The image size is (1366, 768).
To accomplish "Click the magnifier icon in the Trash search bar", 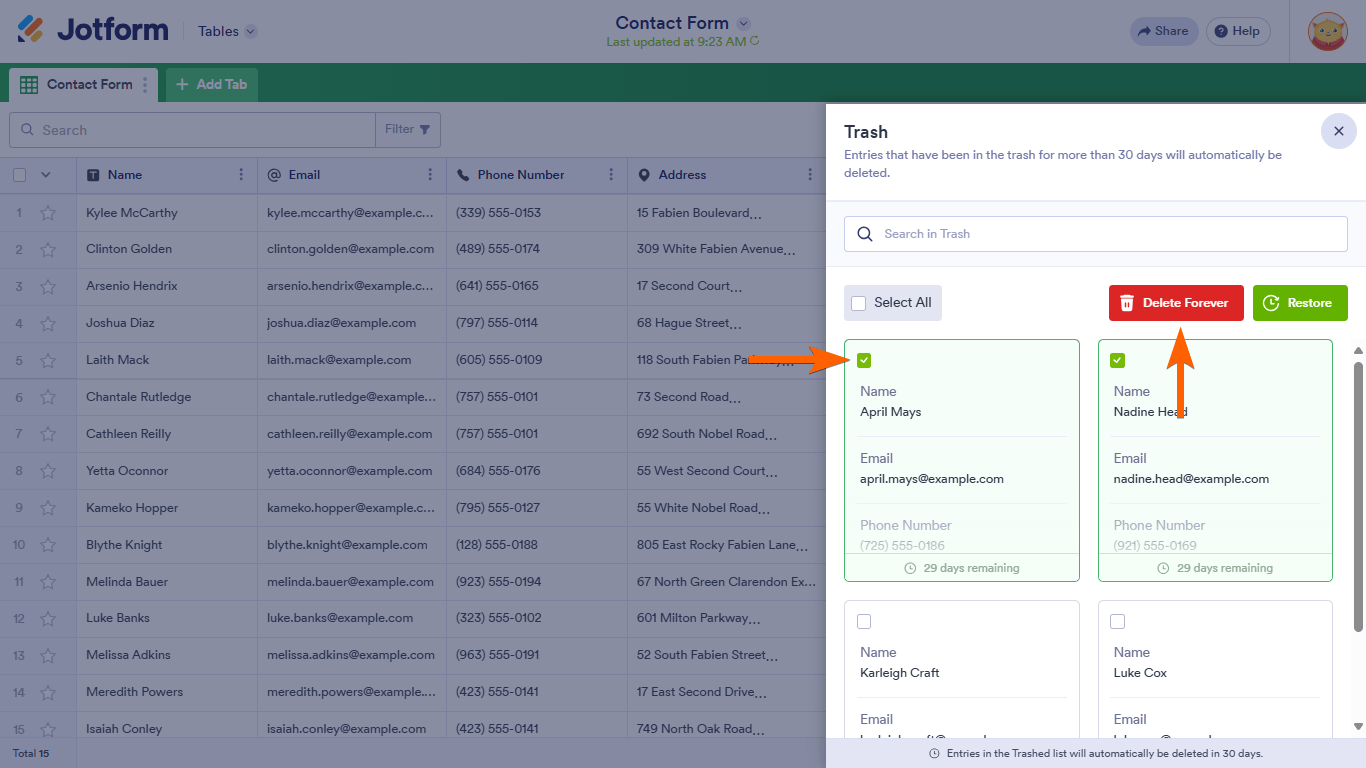I will pyautogui.click(x=865, y=233).
